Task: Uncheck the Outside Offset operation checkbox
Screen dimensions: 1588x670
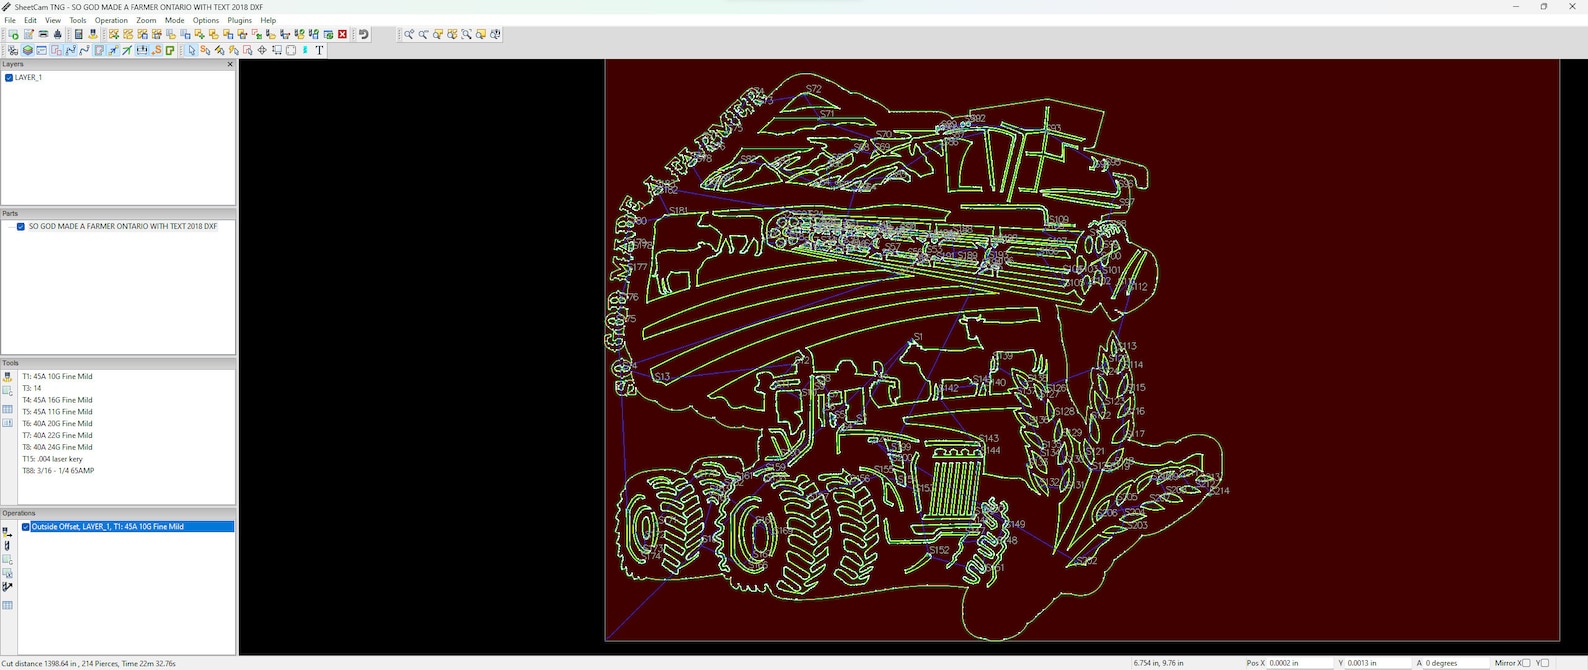Action: [26, 527]
